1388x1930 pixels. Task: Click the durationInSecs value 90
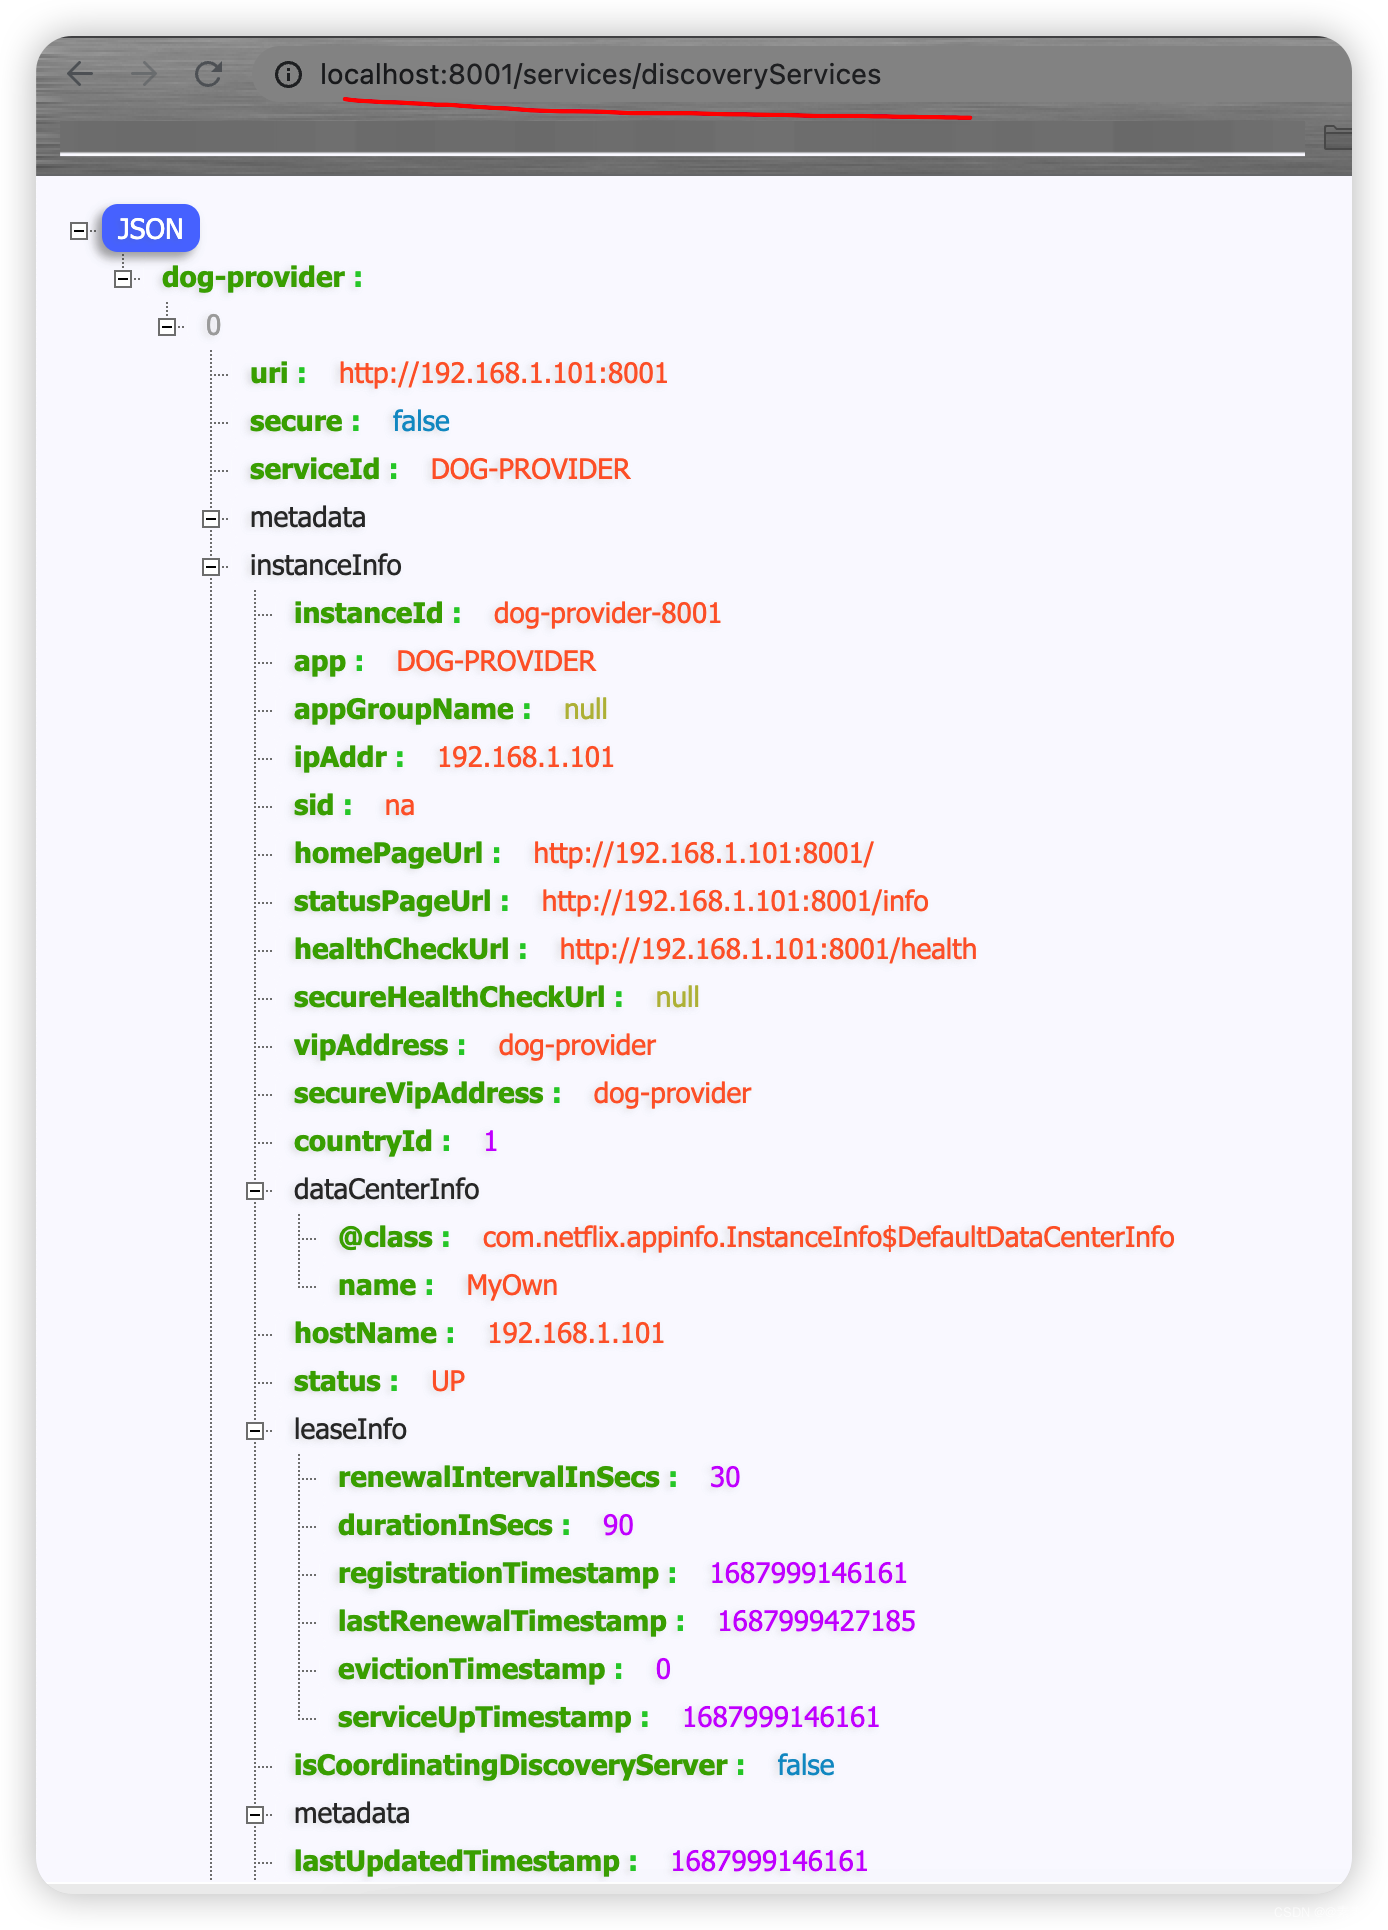(x=618, y=1525)
